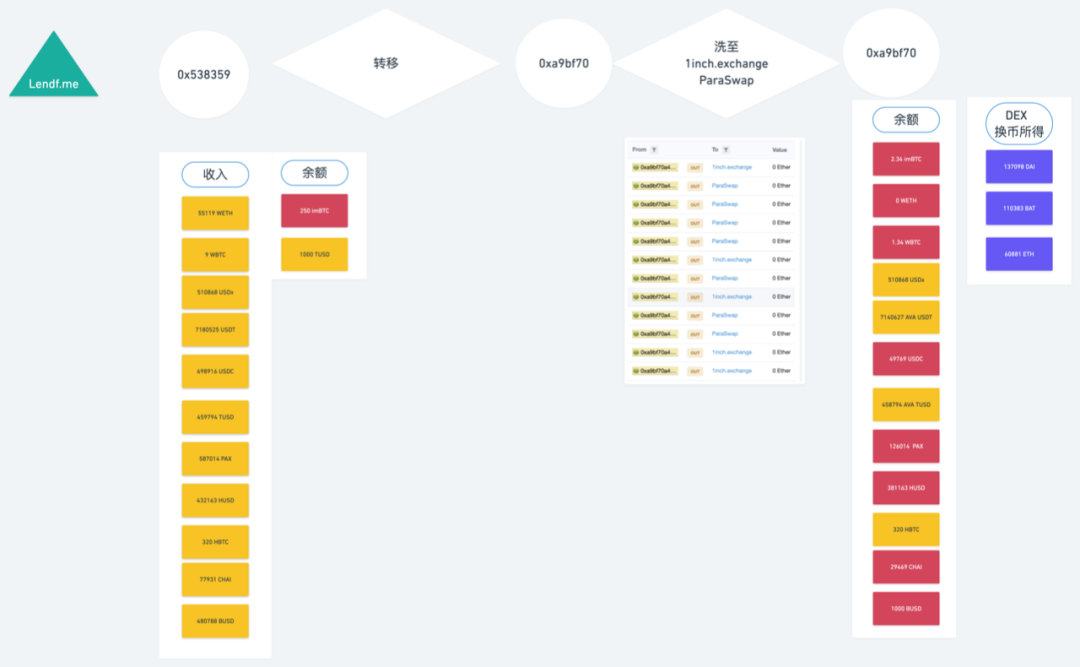
Task: Click the 1.34 WBTC red box
Action: (906, 243)
